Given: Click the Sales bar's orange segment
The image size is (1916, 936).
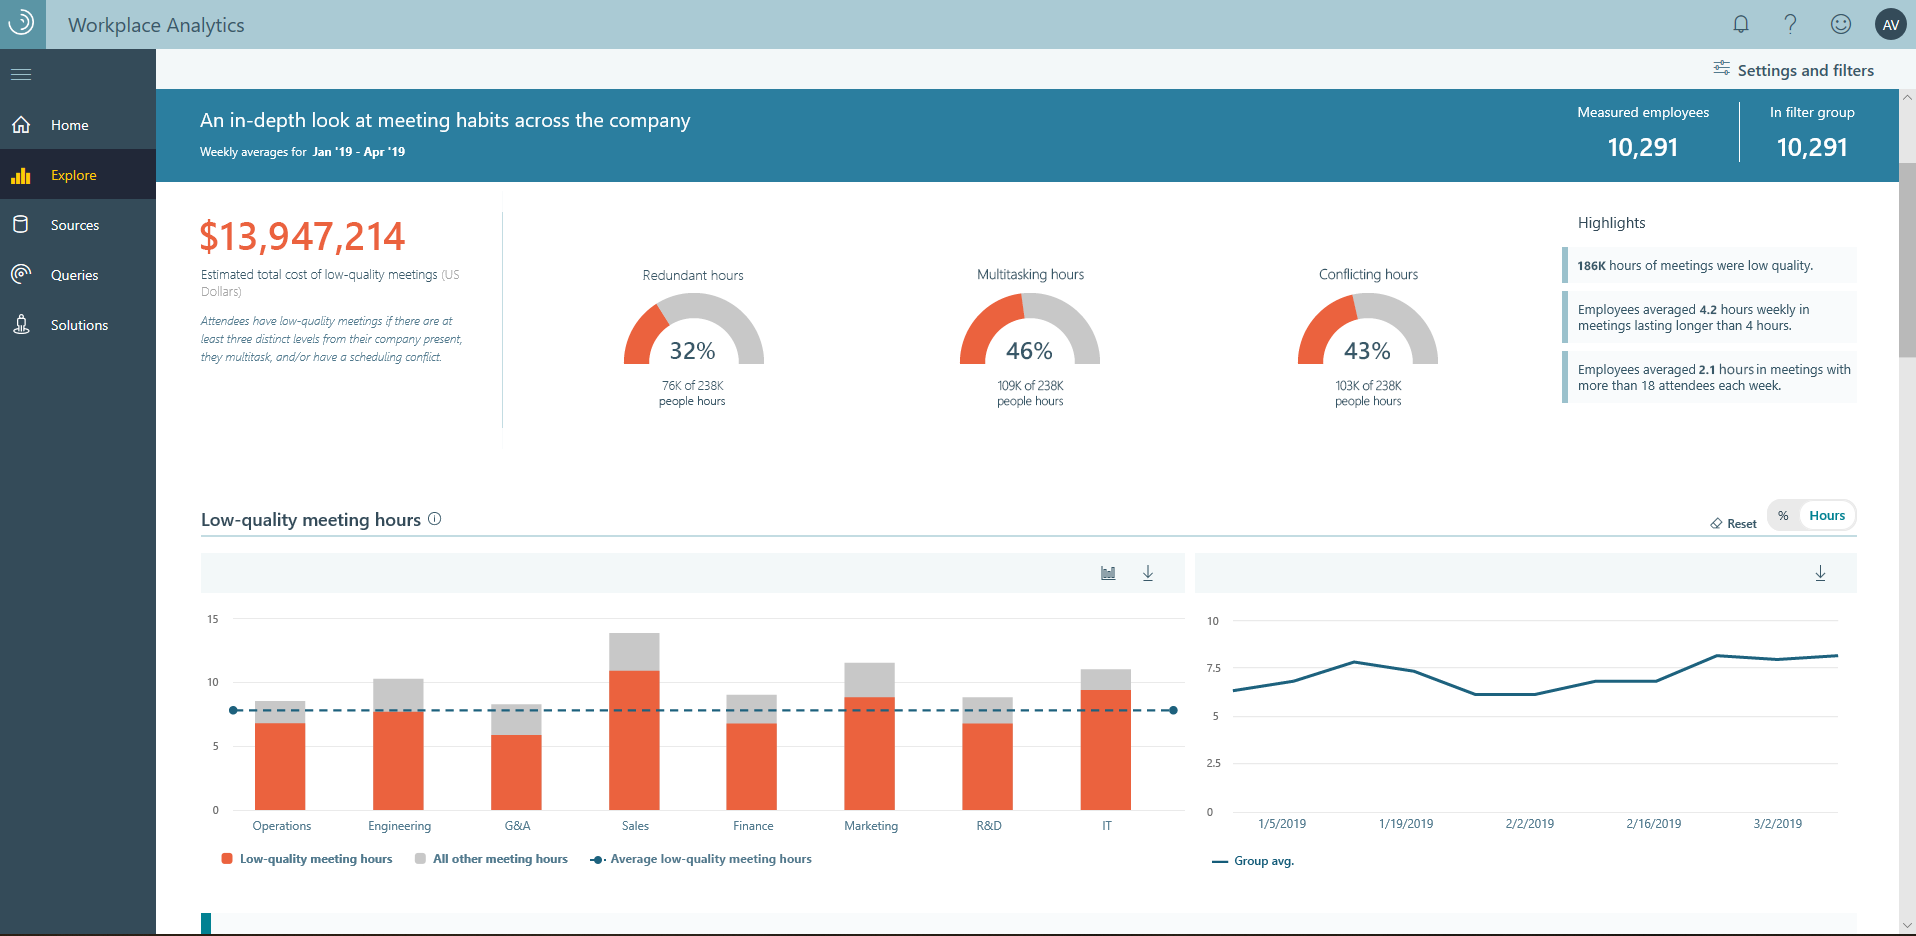Looking at the screenshot, I should (x=634, y=740).
